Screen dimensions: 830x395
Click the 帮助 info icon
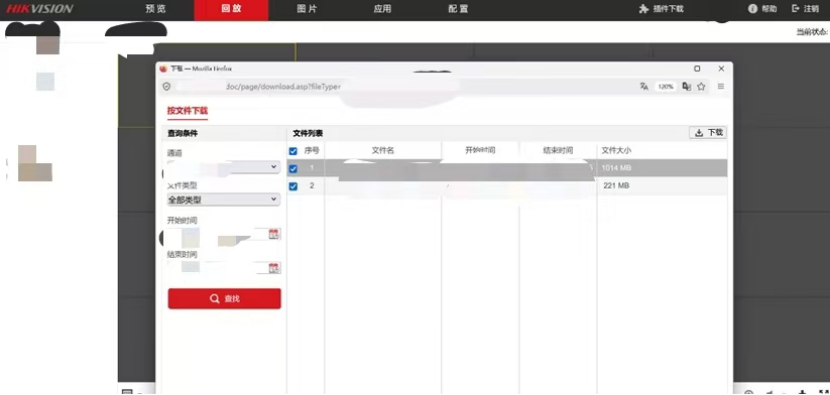753,9
